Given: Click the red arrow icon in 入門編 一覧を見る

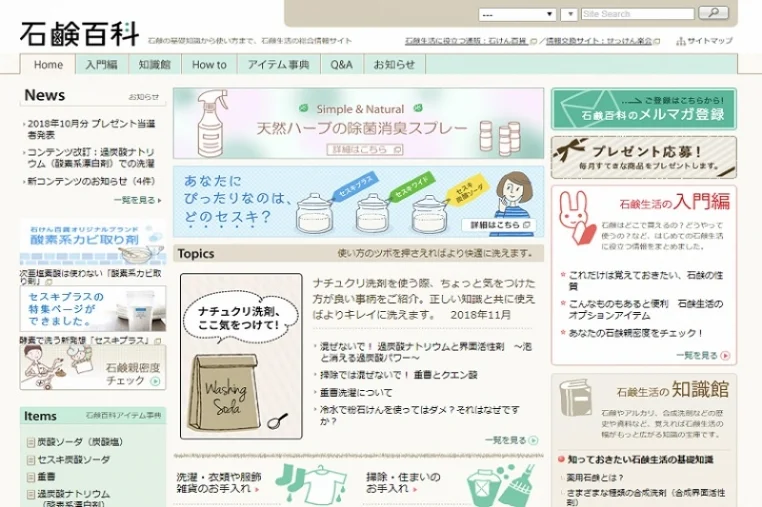Looking at the screenshot, I should point(725,356).
